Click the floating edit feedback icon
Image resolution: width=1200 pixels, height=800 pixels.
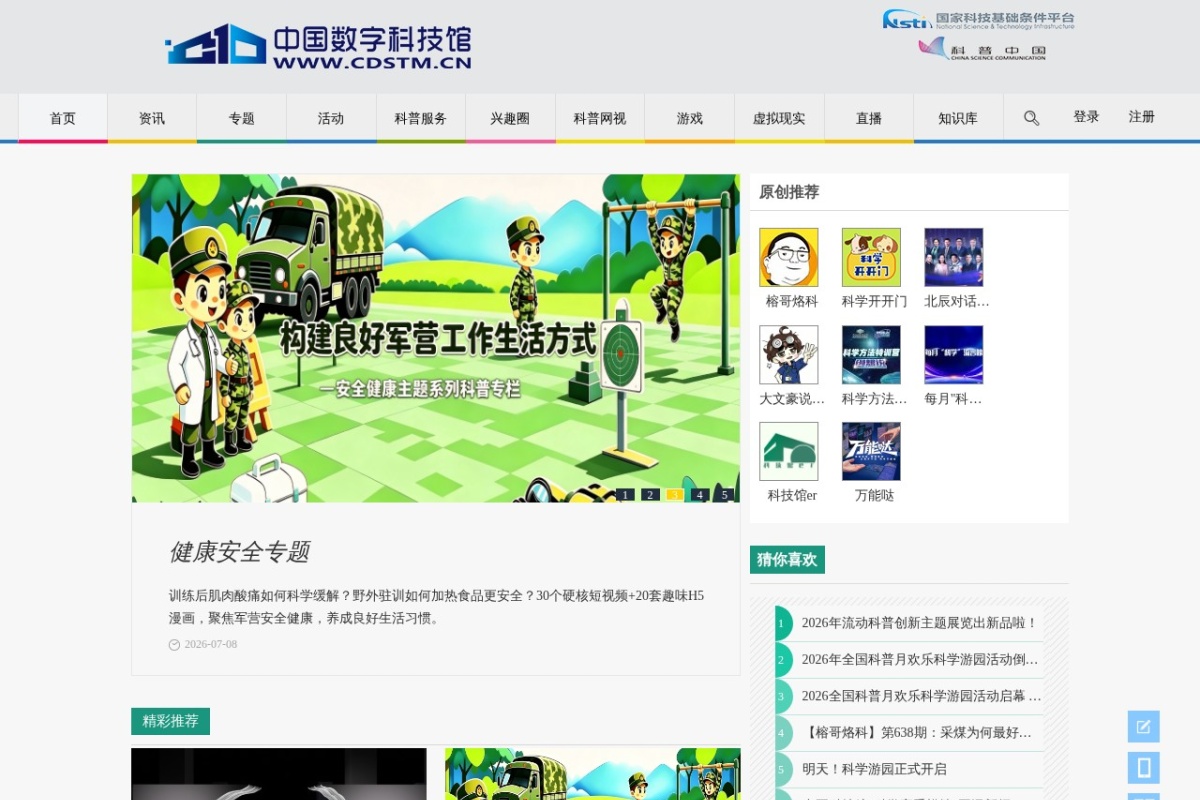[x=1143, y=726]
